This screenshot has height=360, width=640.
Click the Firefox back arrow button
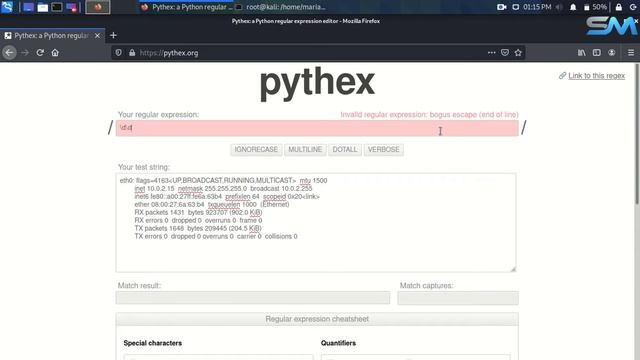coord(9,53)
